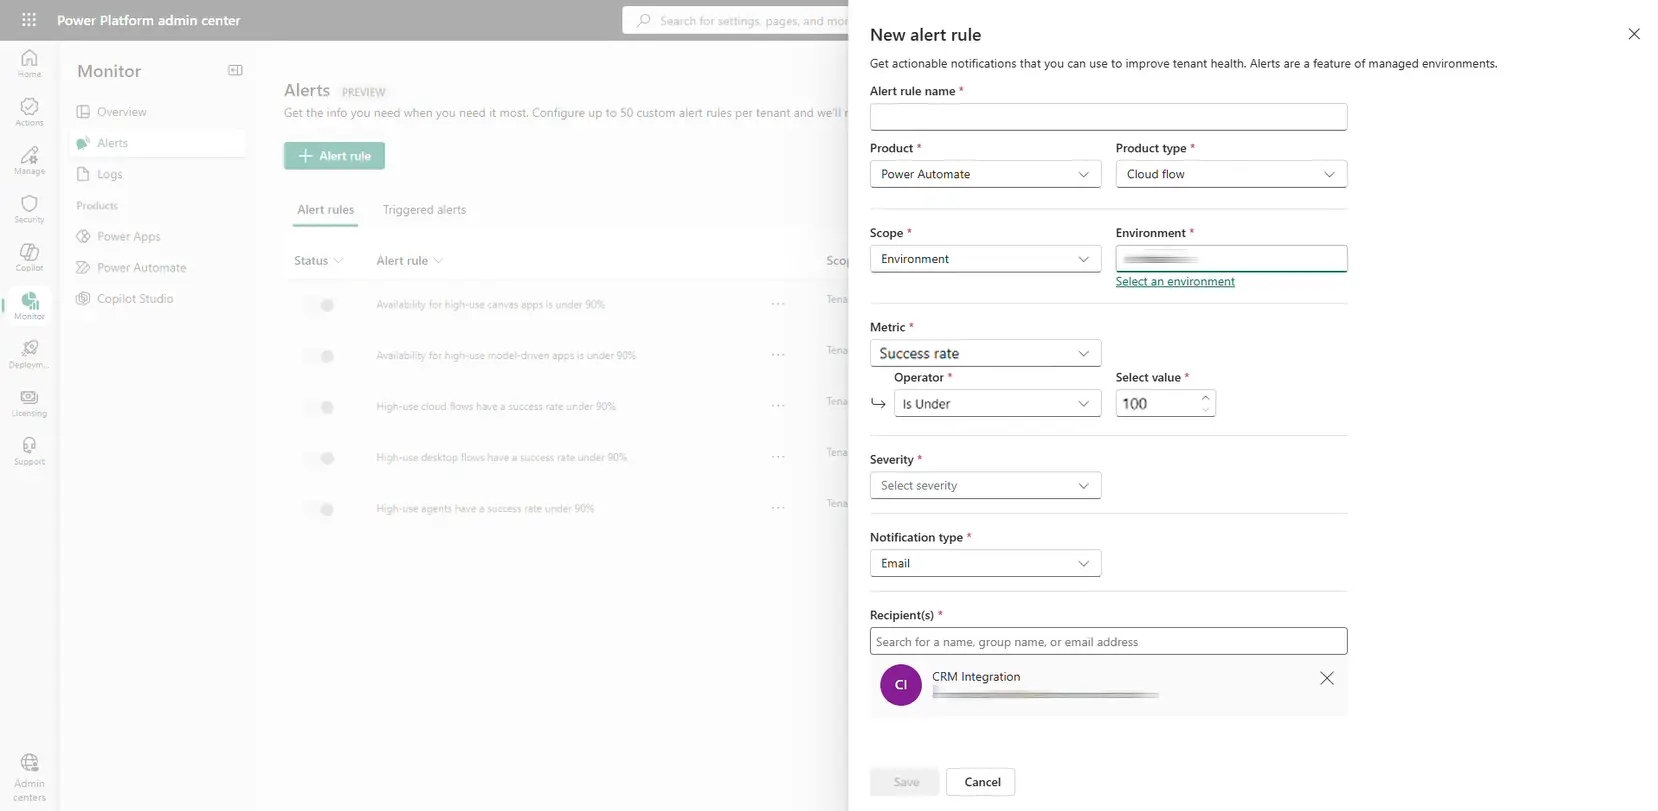1658x811 pixels.
Task: Sort by Alert rule column
Action: pyautogui.click(x=410, y=261)
